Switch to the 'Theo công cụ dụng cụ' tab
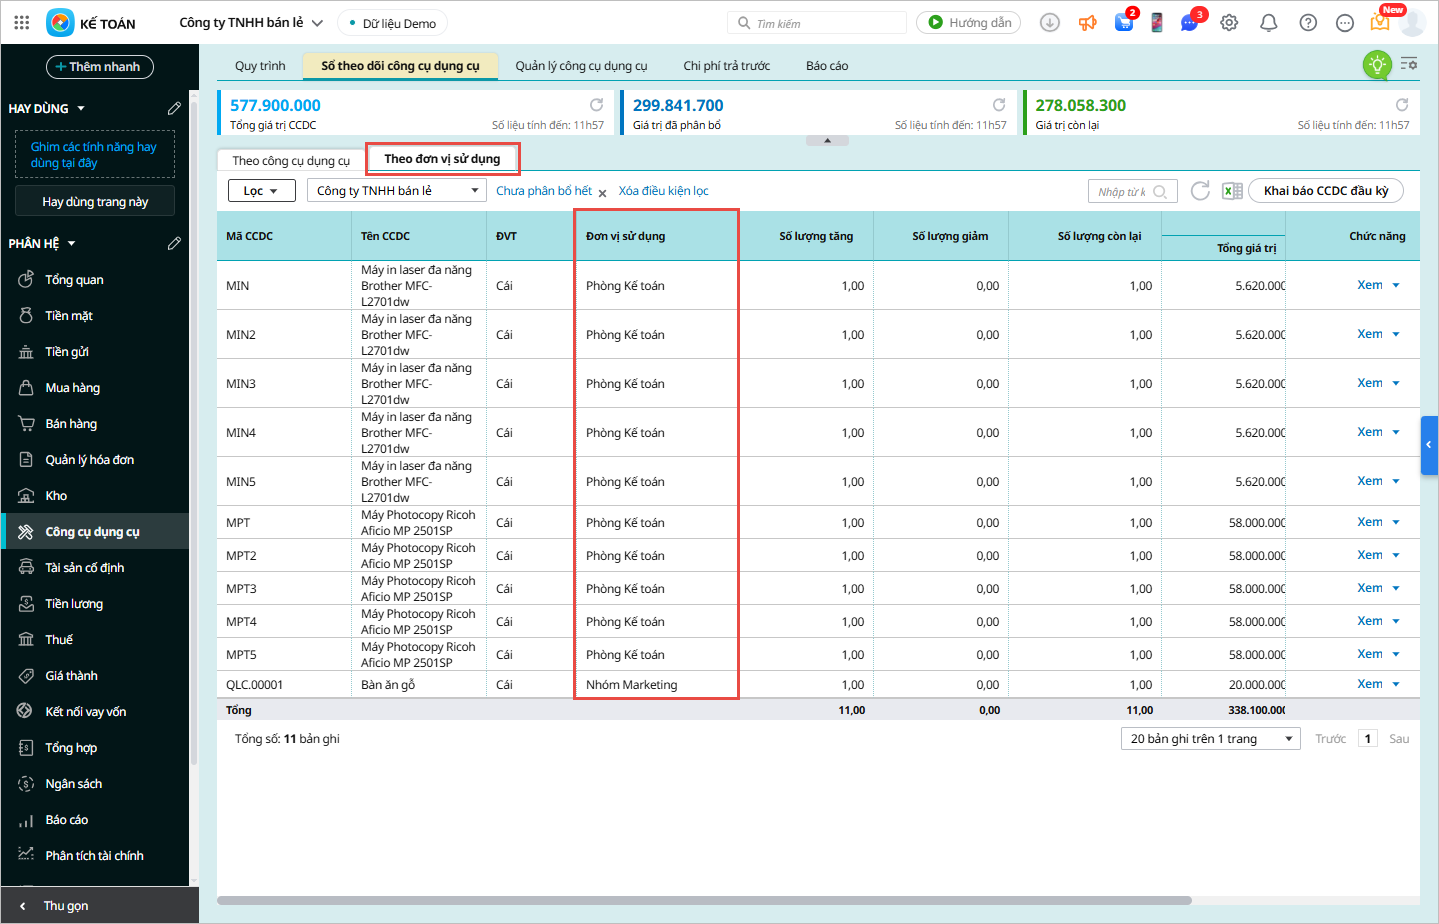 pyautogui.click(x=291, y=161)
